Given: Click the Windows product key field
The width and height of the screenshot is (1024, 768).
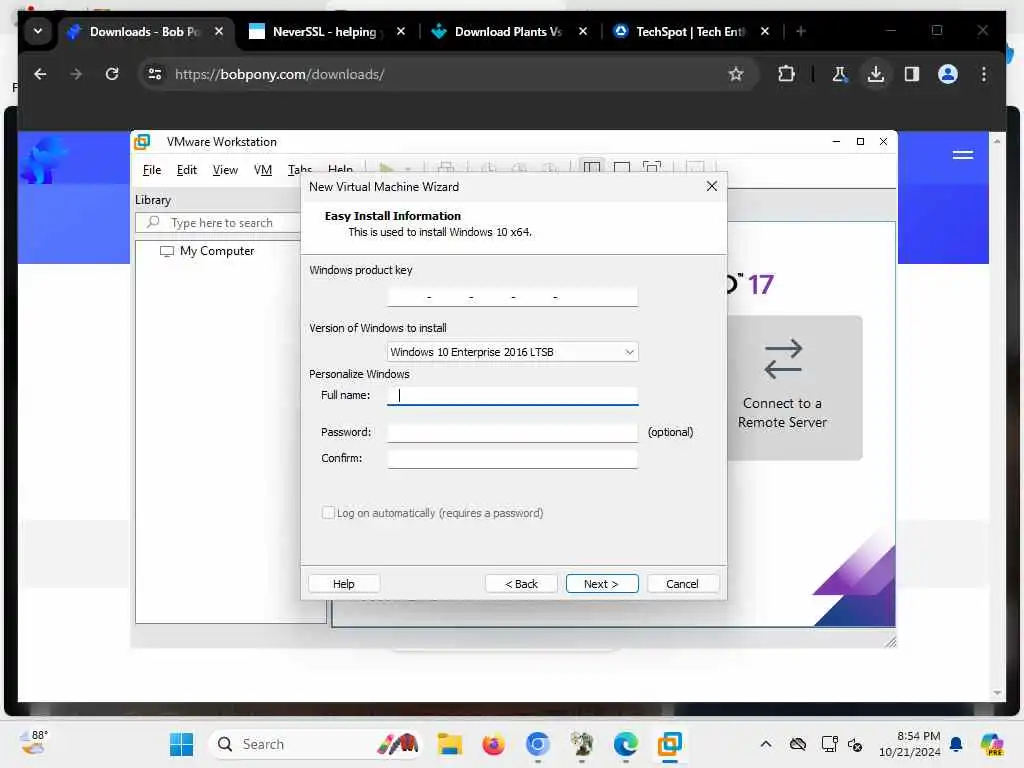Looking at the screenshot, I should click(x=512, y=297).
